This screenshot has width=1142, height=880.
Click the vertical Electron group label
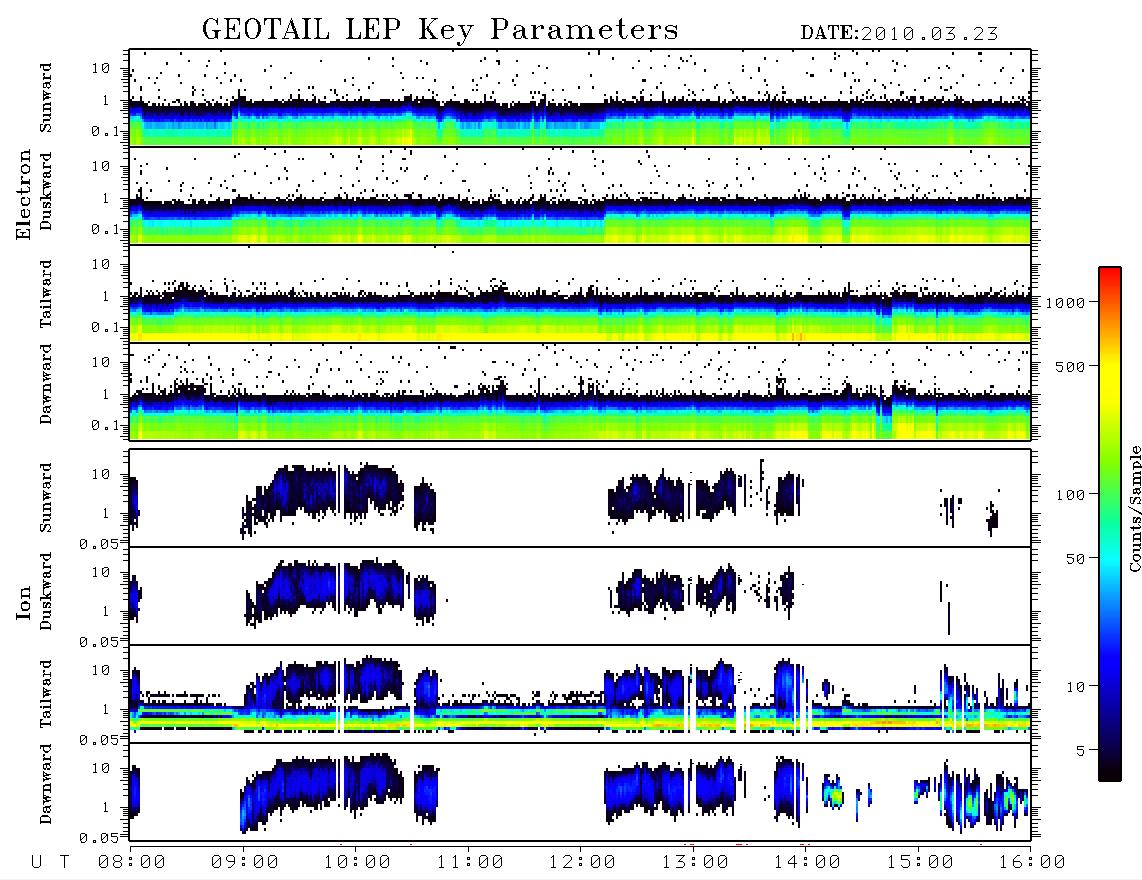(23, 195)
